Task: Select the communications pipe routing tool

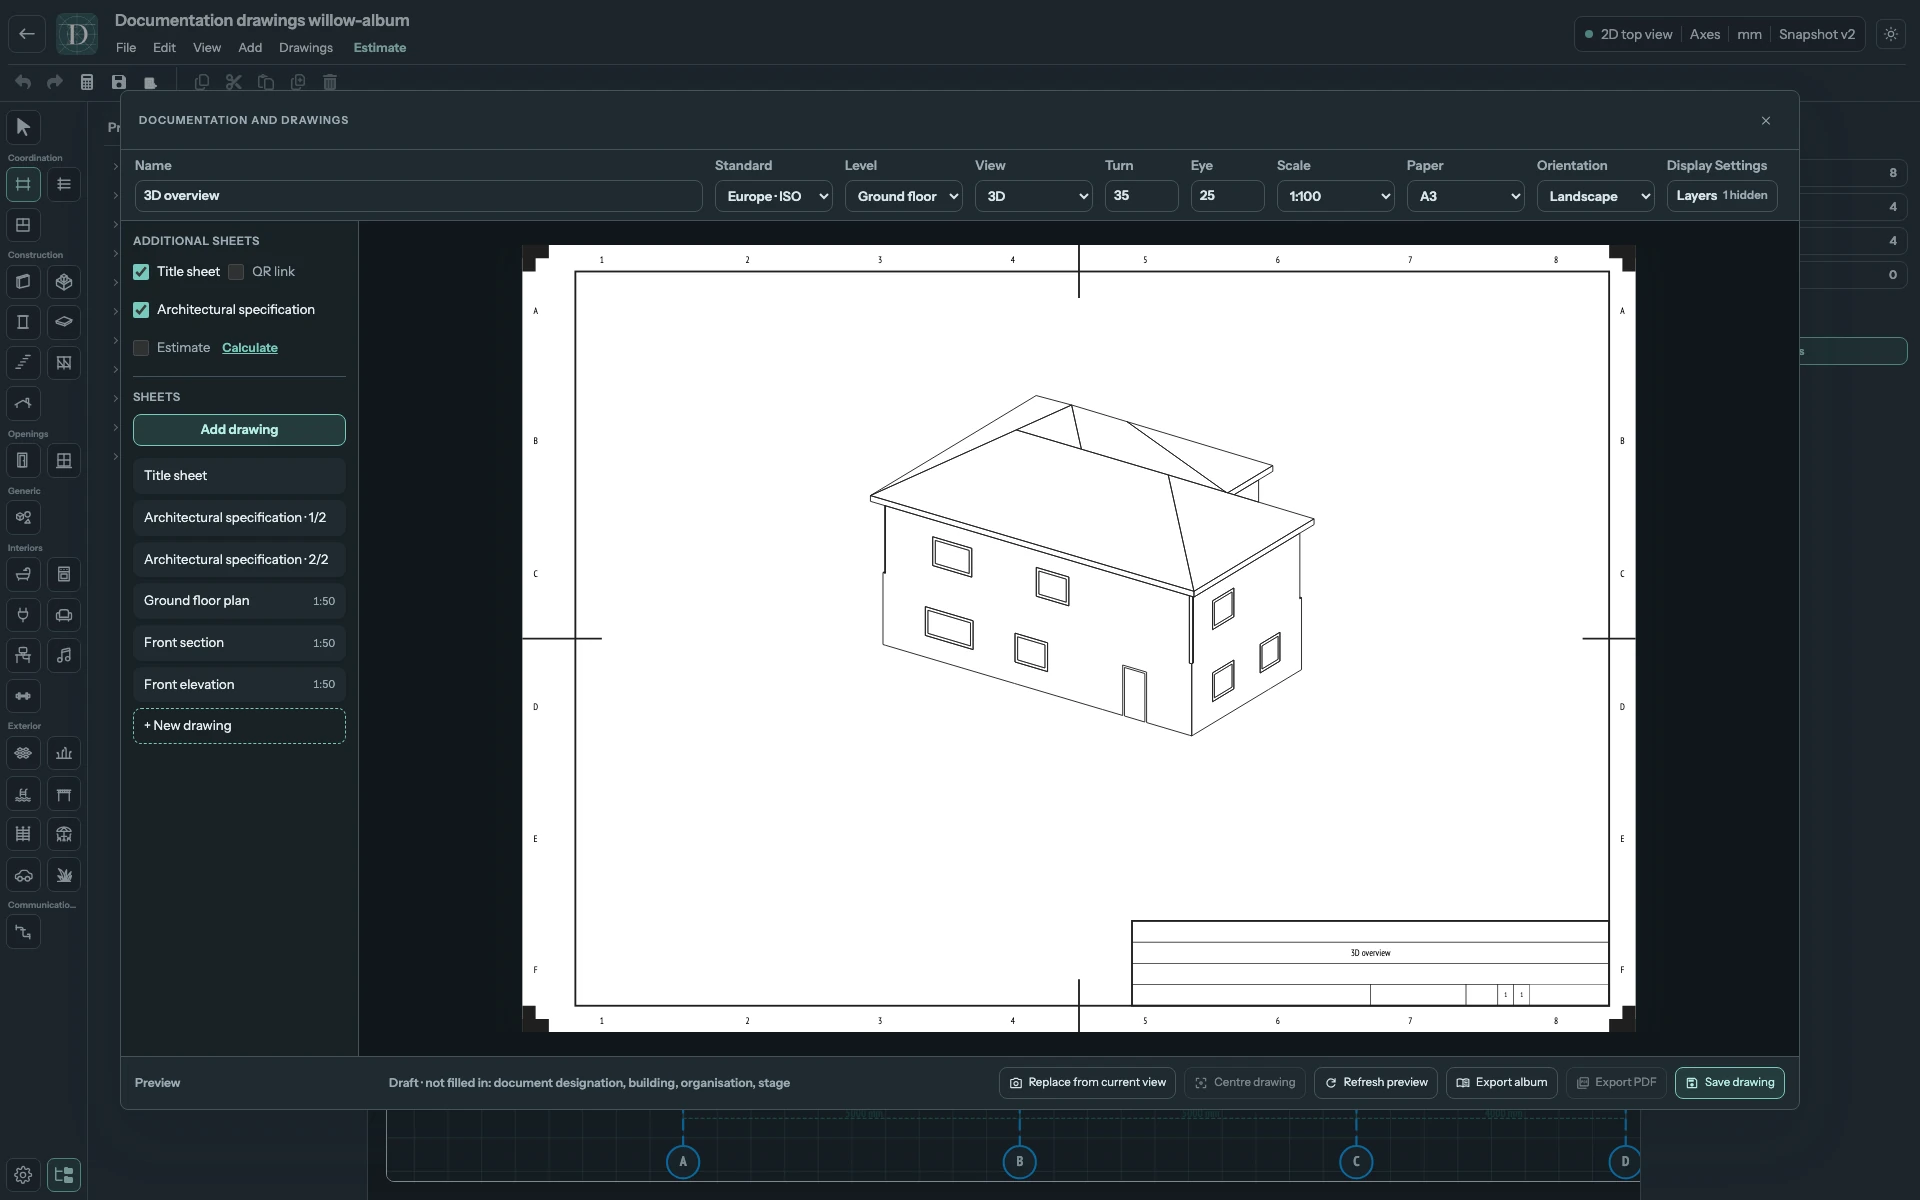Action: pos(23,932)
